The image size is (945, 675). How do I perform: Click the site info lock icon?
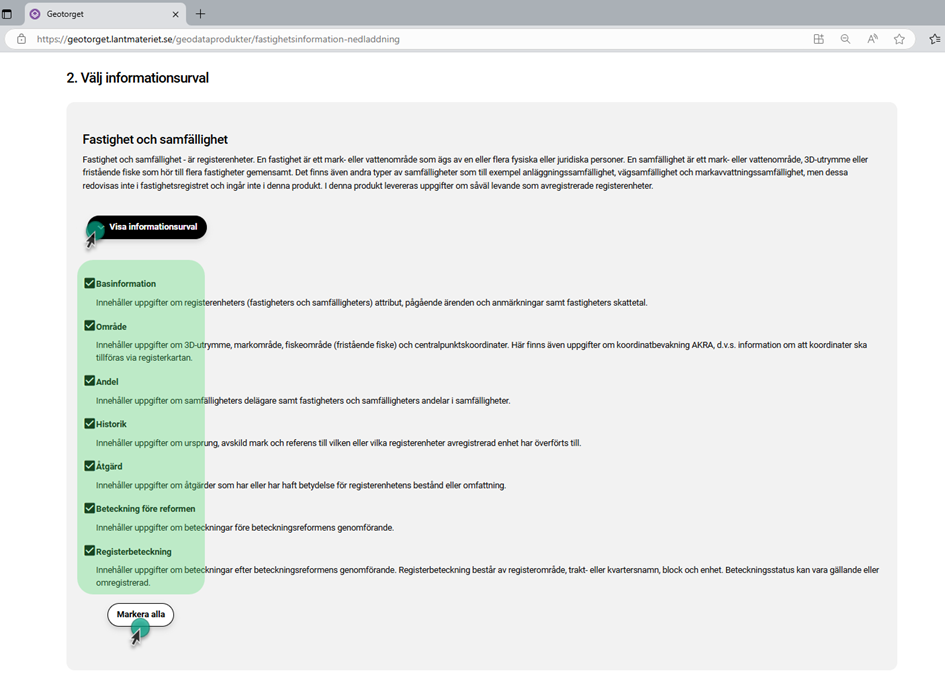click(21, 39)
